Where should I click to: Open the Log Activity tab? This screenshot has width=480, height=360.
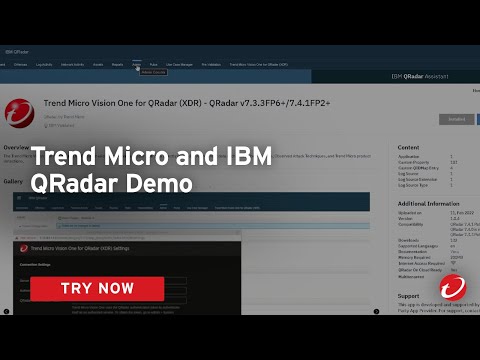(x=44, y=64)
